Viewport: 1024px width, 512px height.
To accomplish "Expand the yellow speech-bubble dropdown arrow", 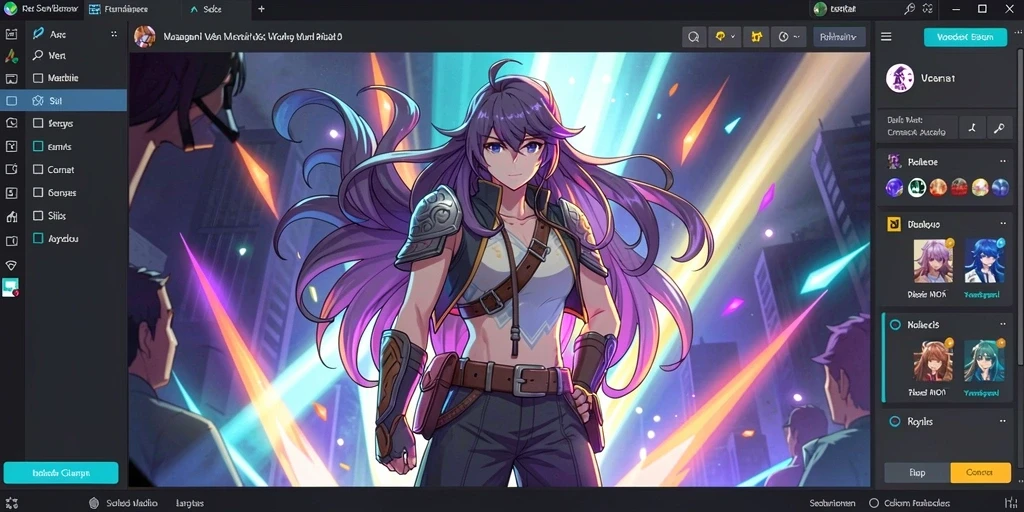I will pyautogui.click(x=733, y=37).
